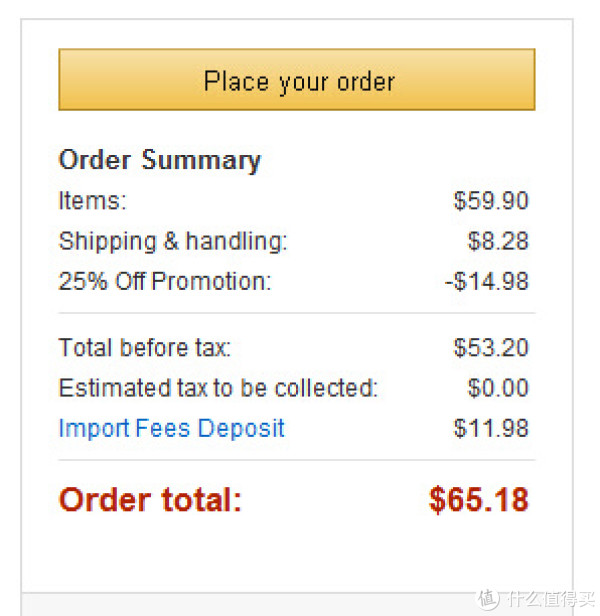Click the divider line above Total before tax

coord(297,314)
